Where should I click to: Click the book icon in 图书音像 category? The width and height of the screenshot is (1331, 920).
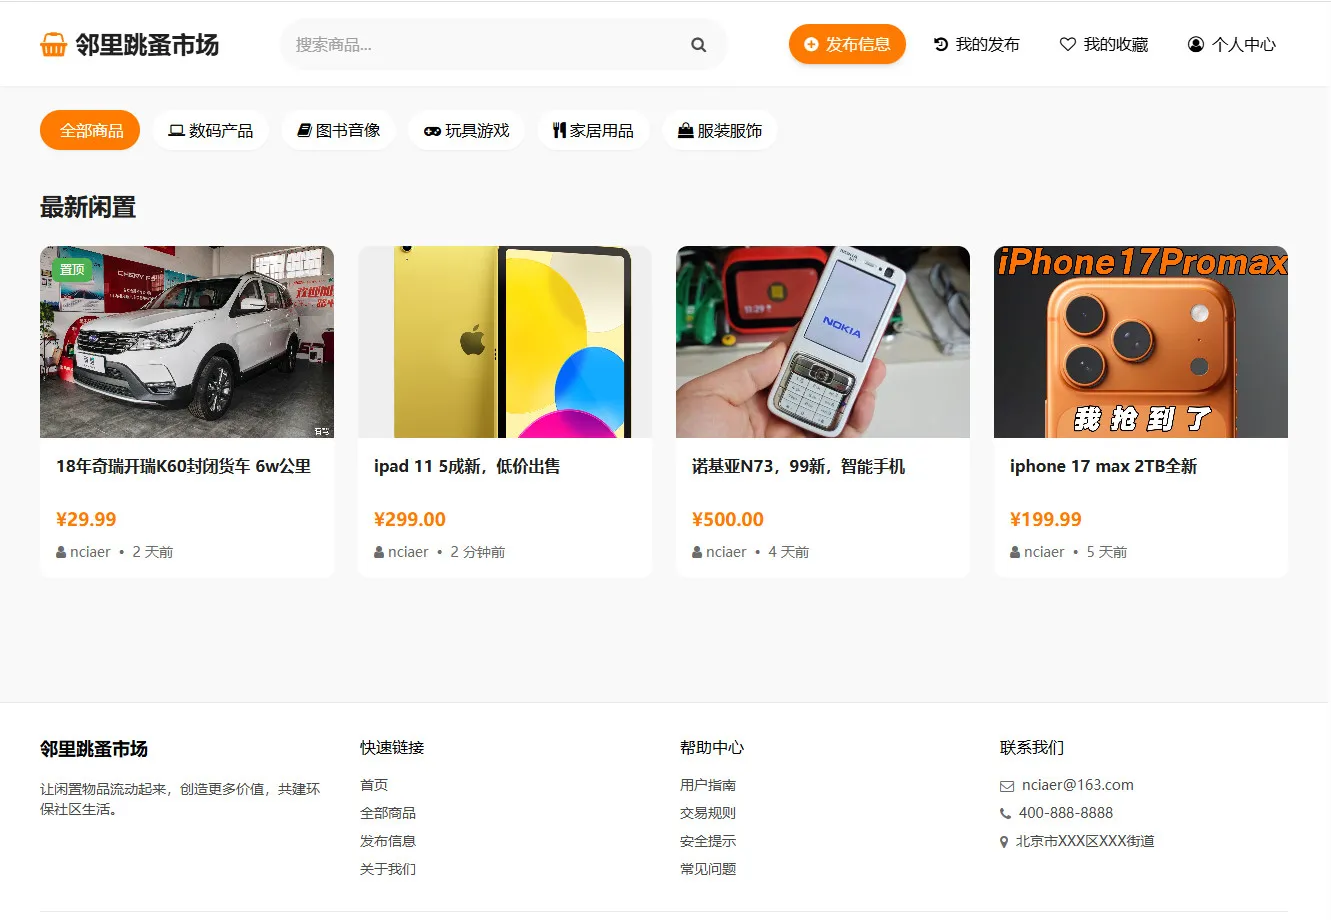(304, 131)
